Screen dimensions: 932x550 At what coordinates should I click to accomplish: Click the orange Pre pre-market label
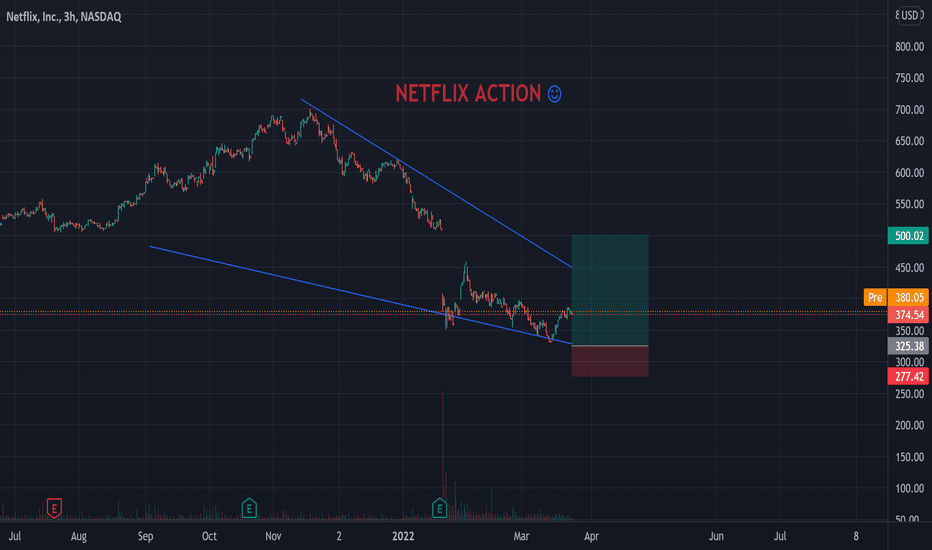[x=875, y=297]
